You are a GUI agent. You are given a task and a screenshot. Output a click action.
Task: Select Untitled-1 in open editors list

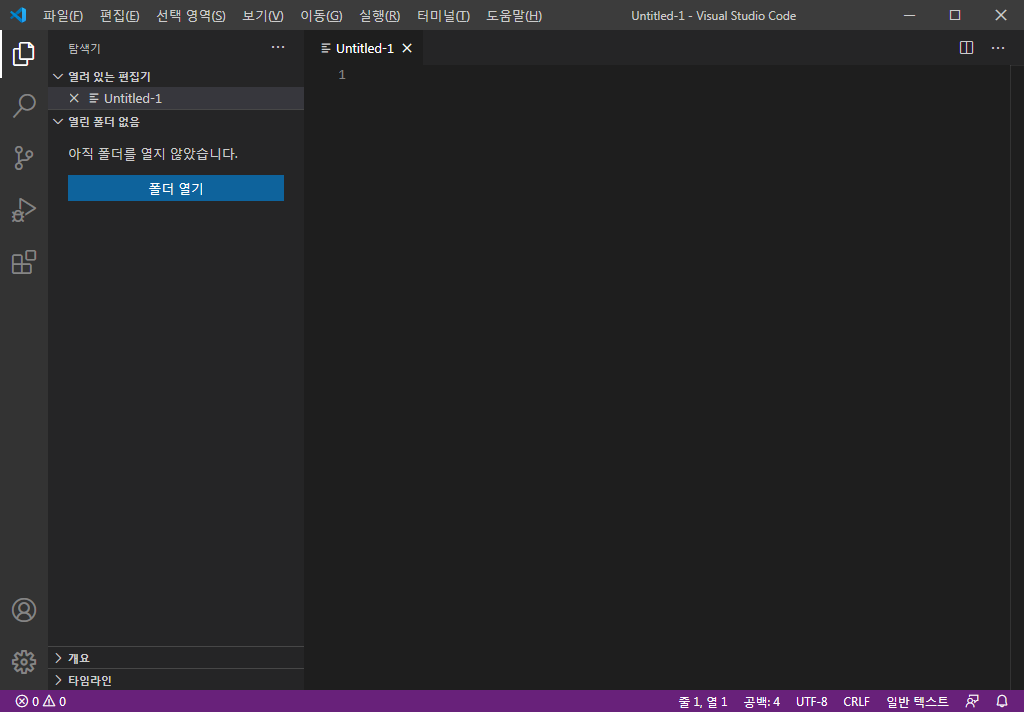176,98
